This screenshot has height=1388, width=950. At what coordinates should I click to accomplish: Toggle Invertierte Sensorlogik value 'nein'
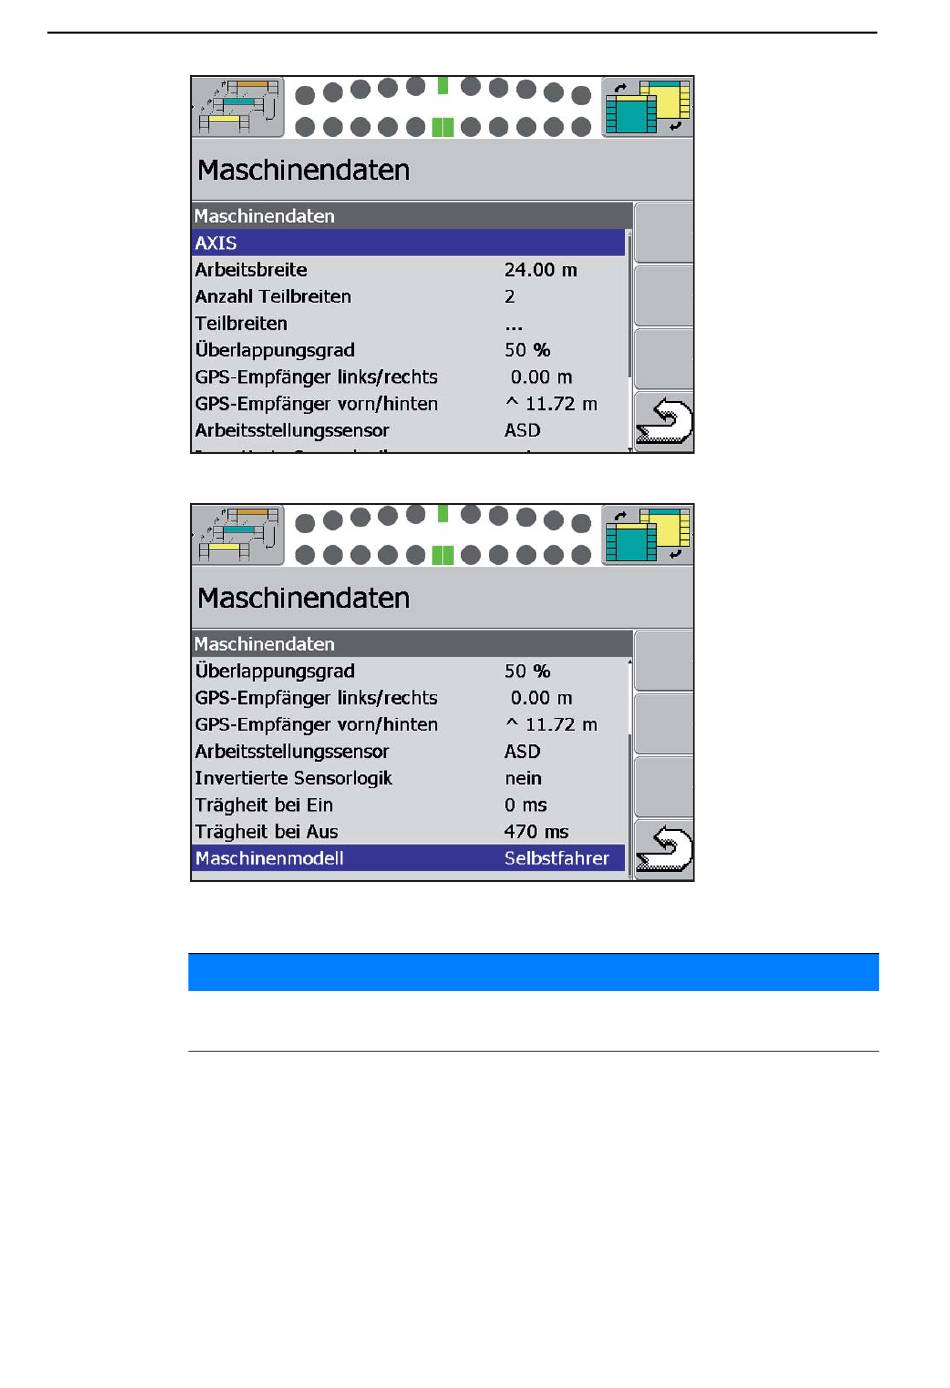pos(523,778)
